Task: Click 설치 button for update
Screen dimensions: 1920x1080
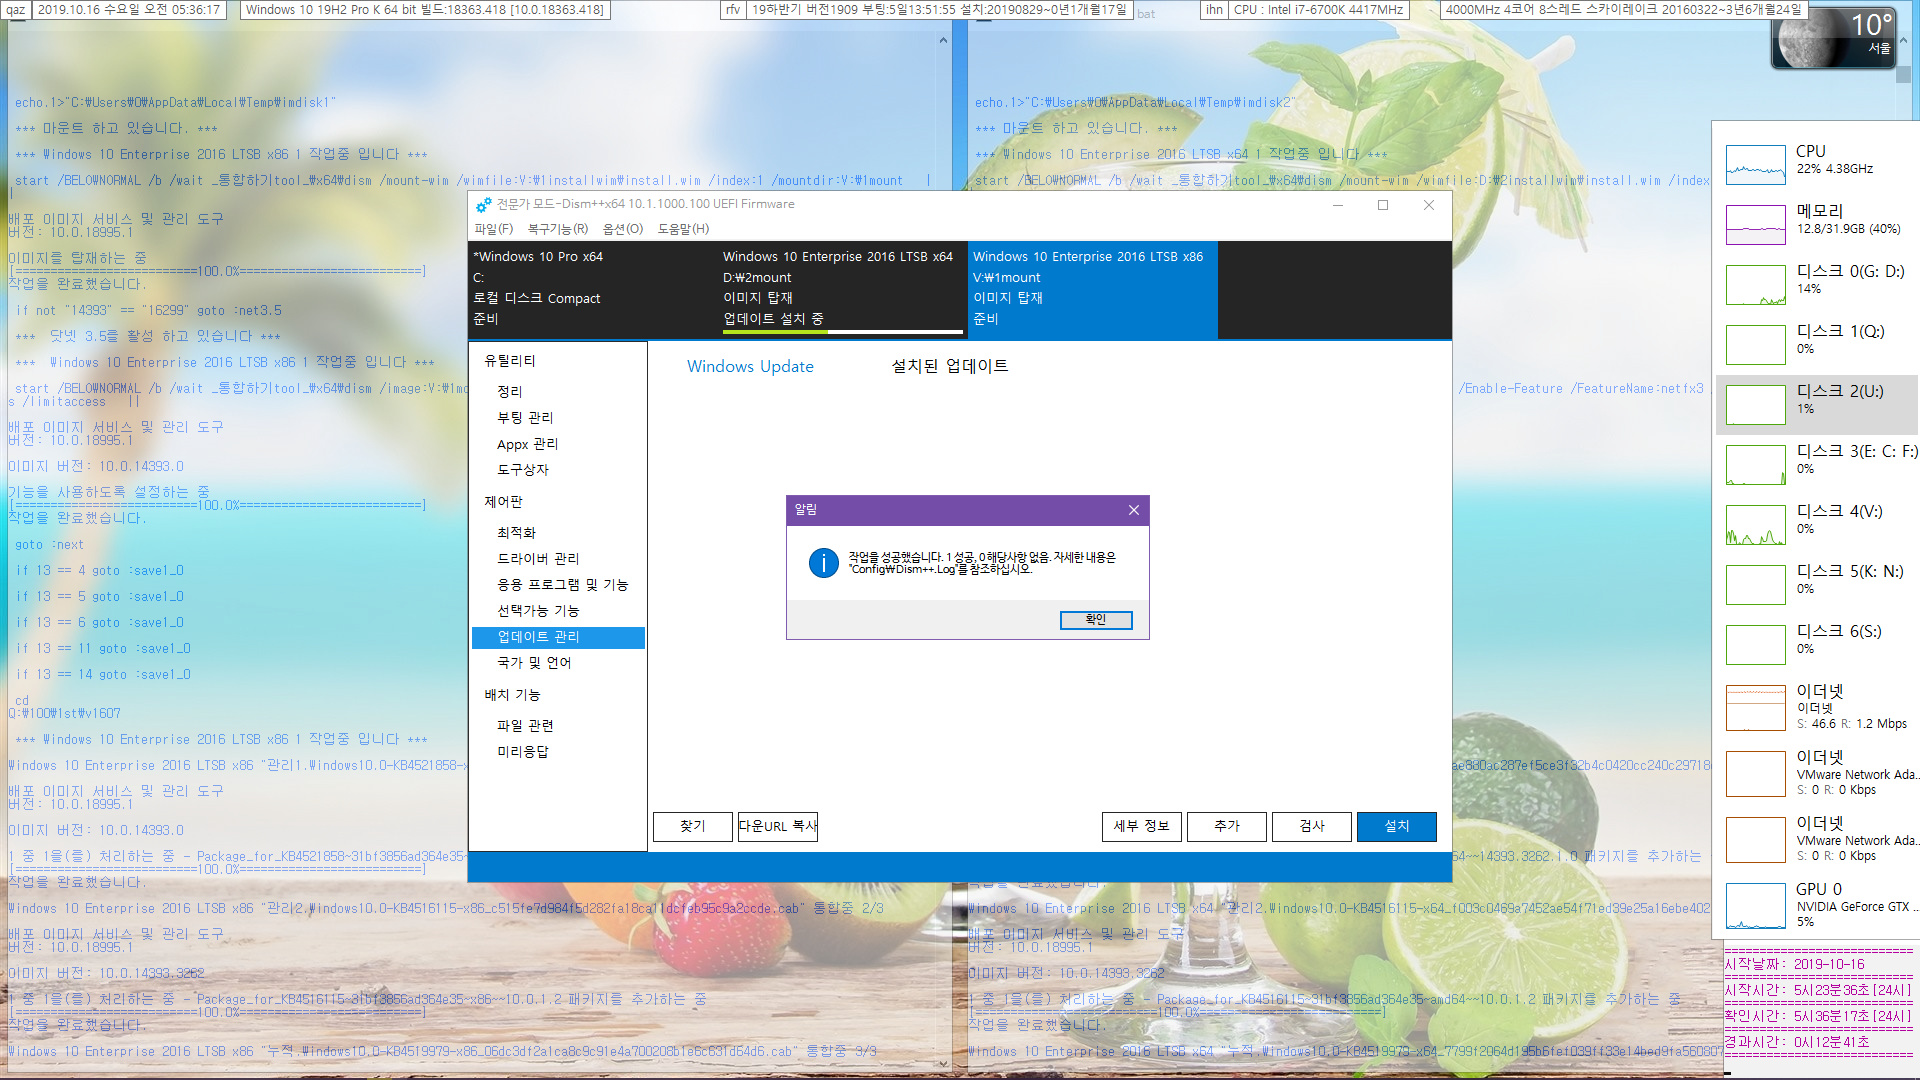Action: pos(1395,824)
